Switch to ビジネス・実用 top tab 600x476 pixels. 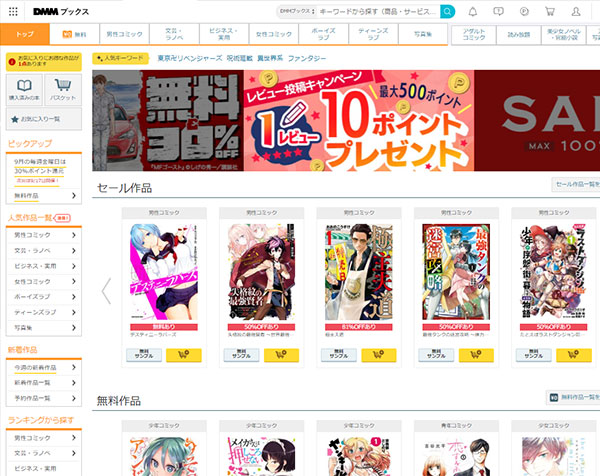click(x=224, y=34)
